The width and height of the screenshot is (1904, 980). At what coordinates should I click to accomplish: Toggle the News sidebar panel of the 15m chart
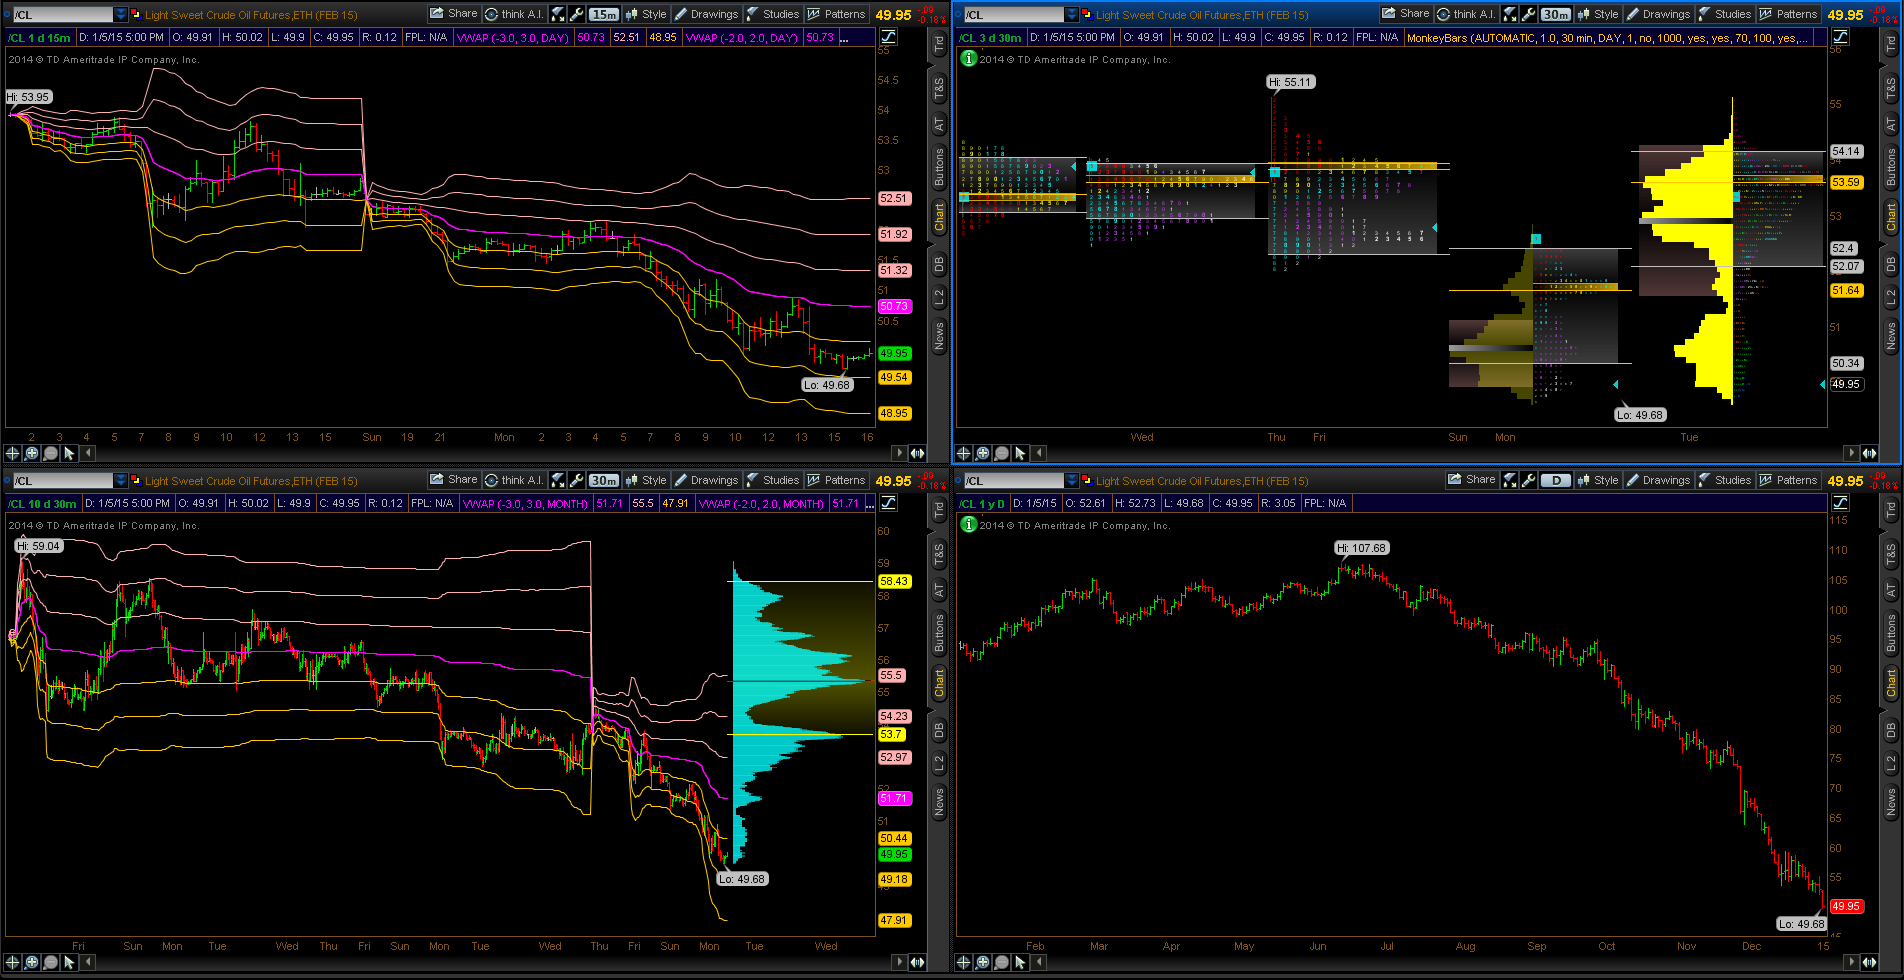[939, 336]
